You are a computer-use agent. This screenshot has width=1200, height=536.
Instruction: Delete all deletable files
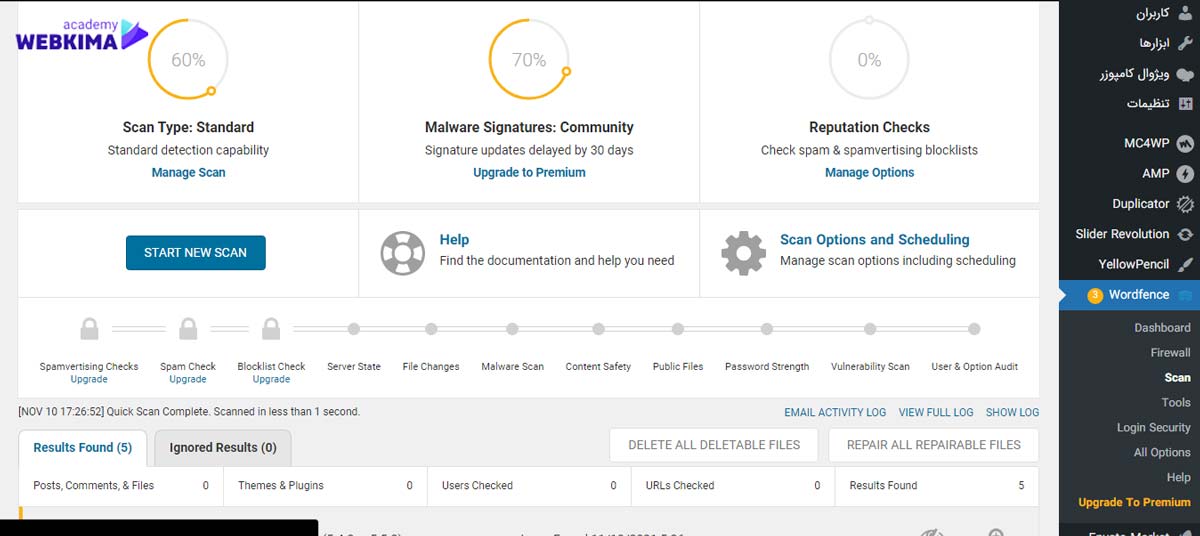pyautogui.click(x=714, y=445)
